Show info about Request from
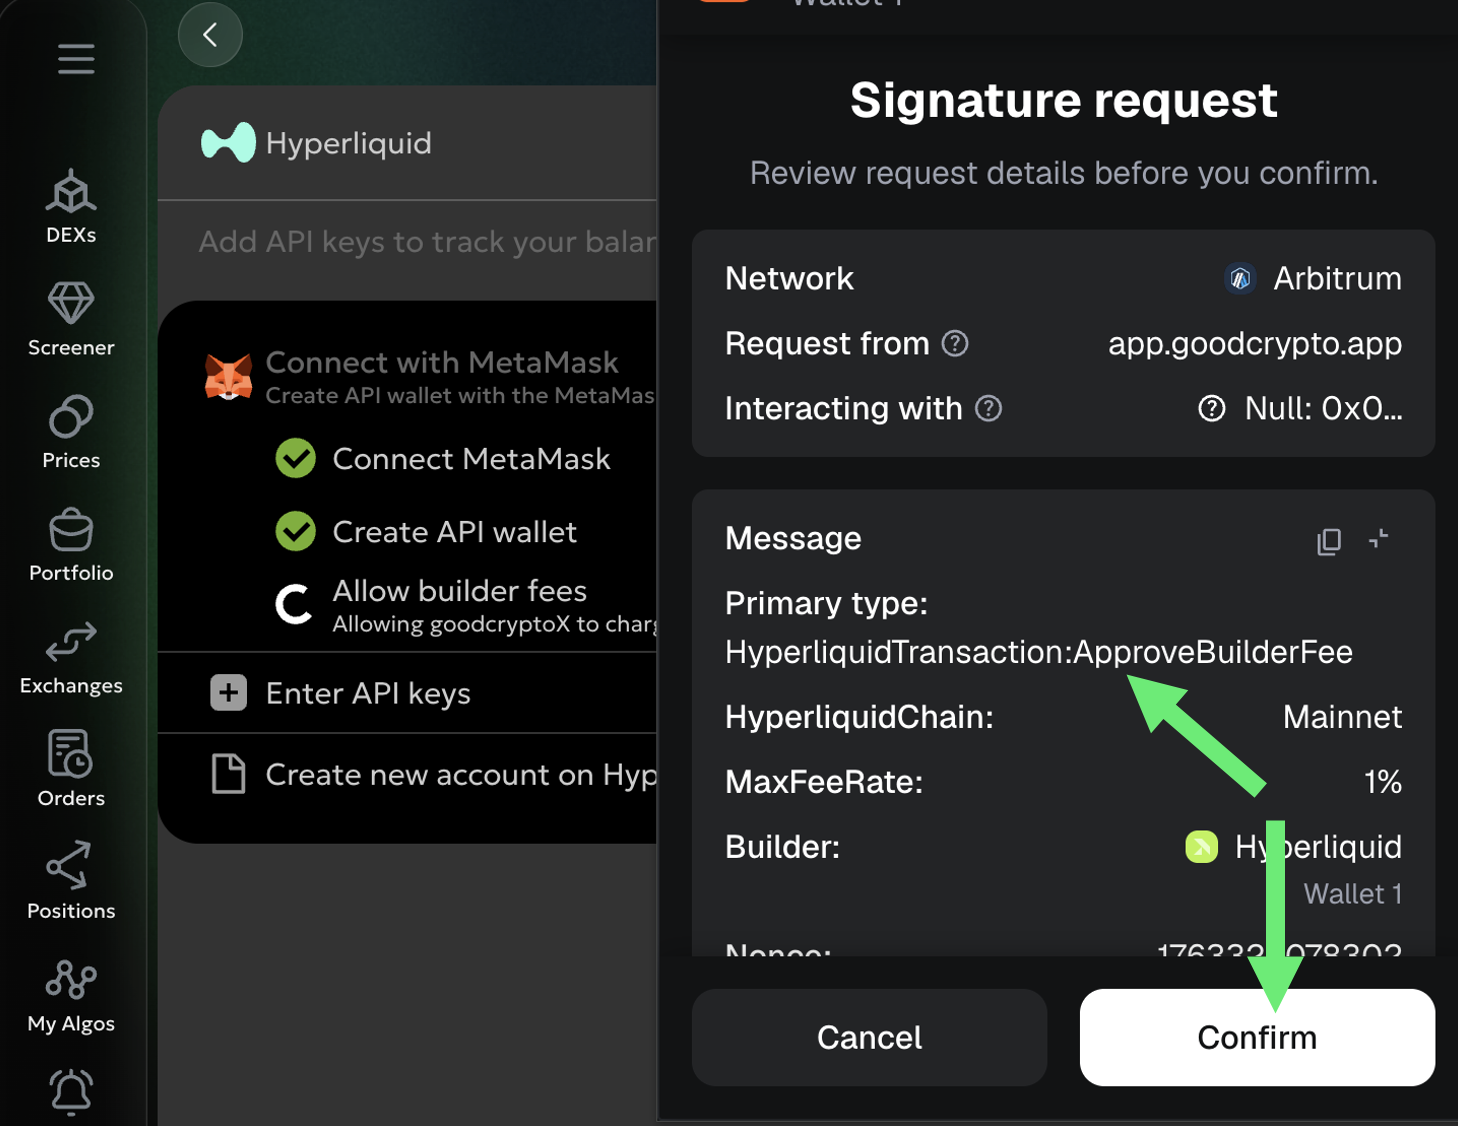This screenshot has height=1126, width=1458. [x=955, y=344]
